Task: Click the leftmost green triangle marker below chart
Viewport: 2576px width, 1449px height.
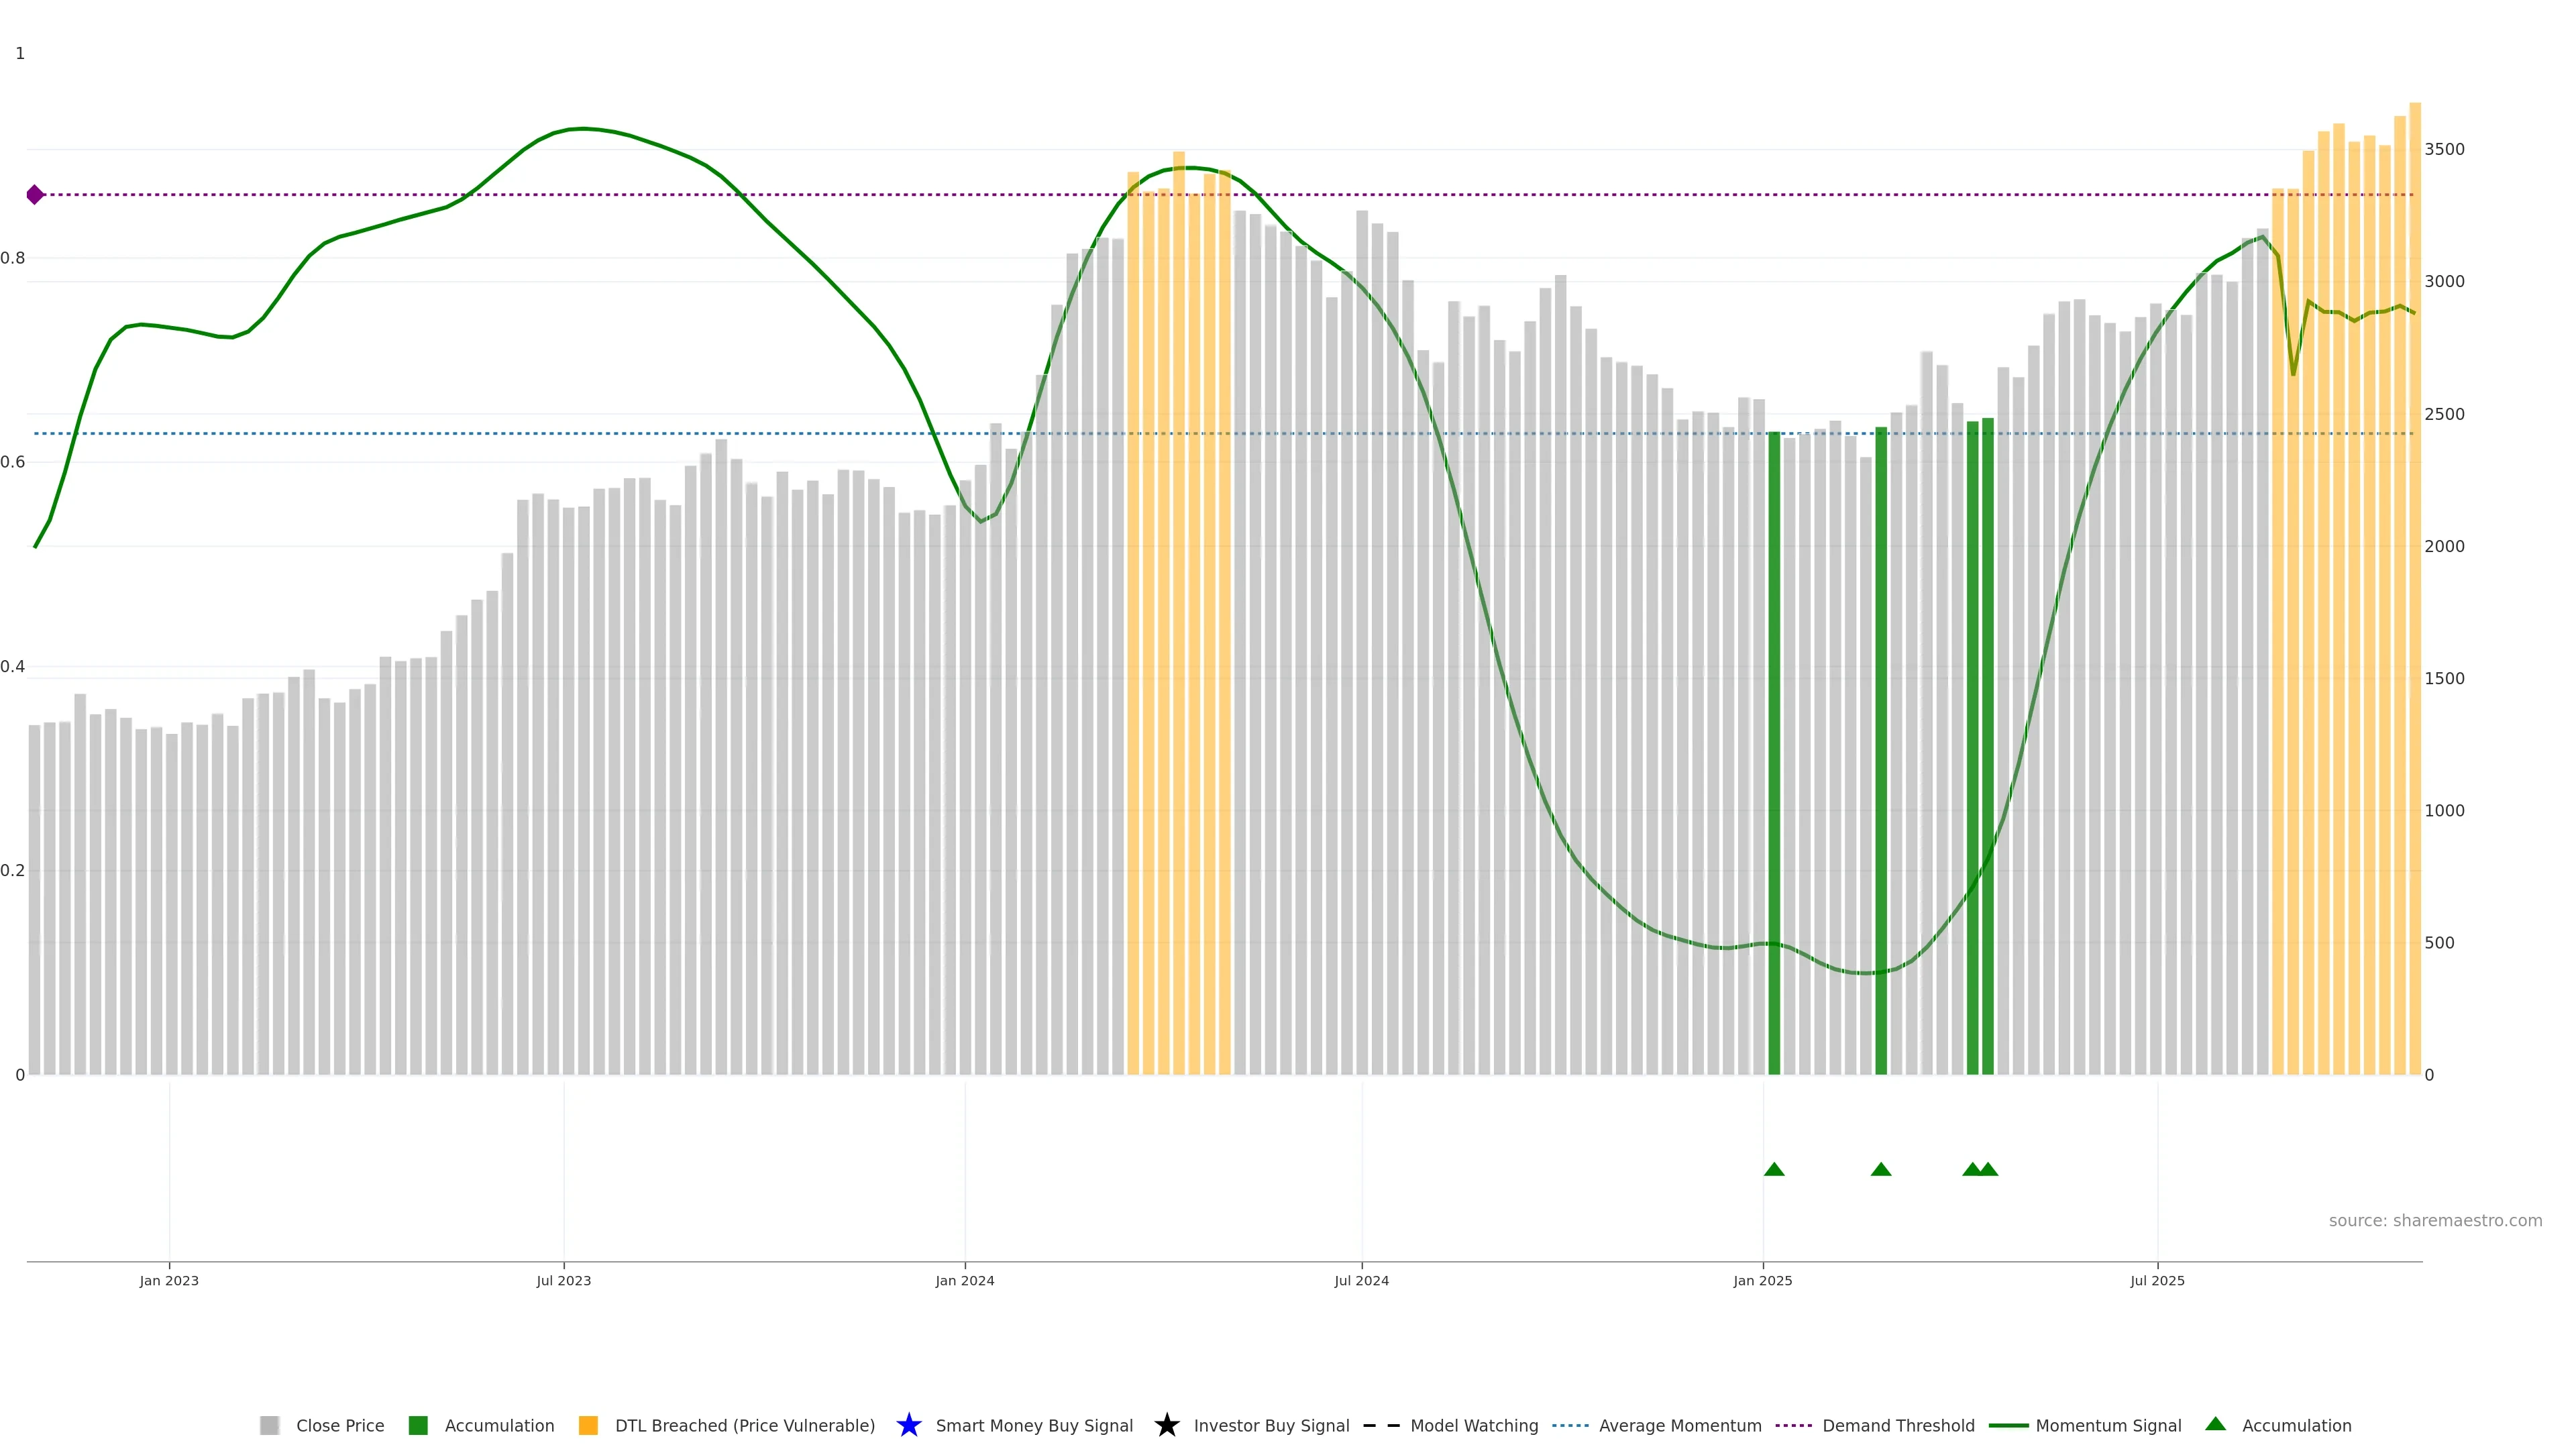Action: click(x=1774, y=1169)
